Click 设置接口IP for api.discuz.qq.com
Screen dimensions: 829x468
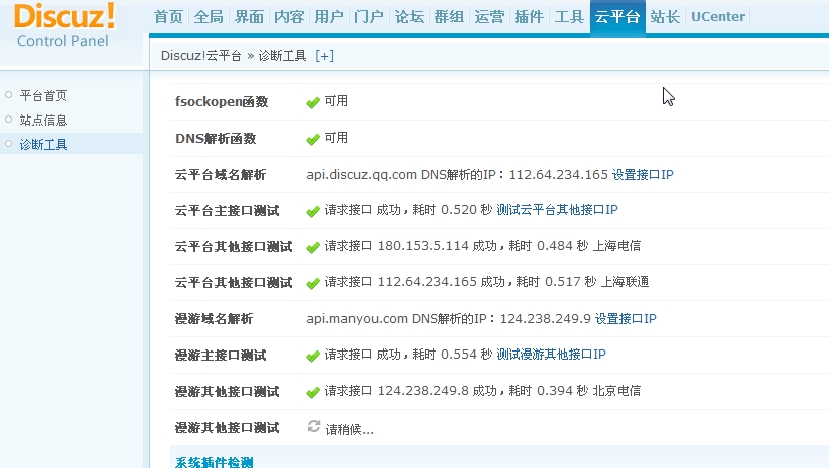642,175
